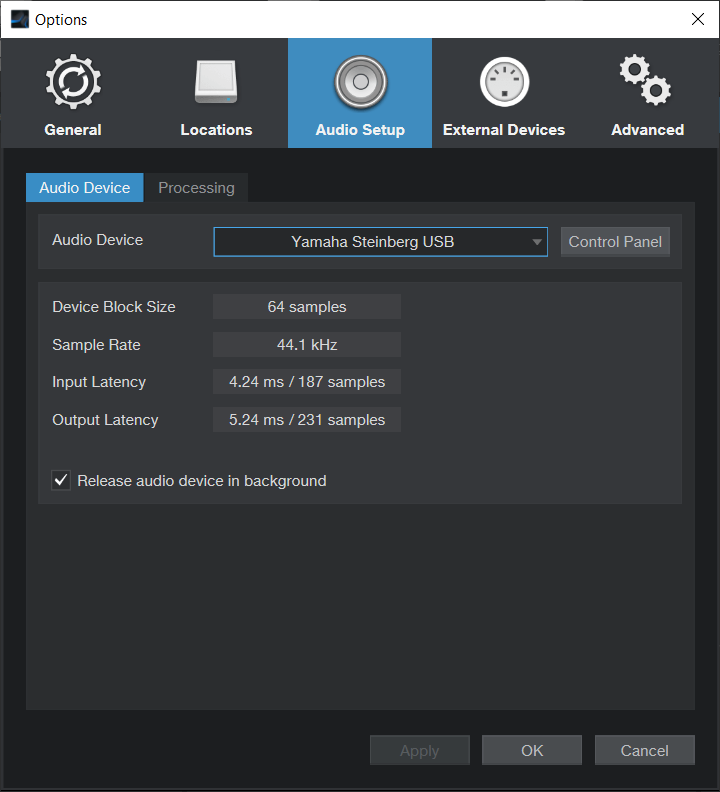Switch to the Processing tab
The width and height of the screenshot is (720, 792).
click(x=196, y=188)
